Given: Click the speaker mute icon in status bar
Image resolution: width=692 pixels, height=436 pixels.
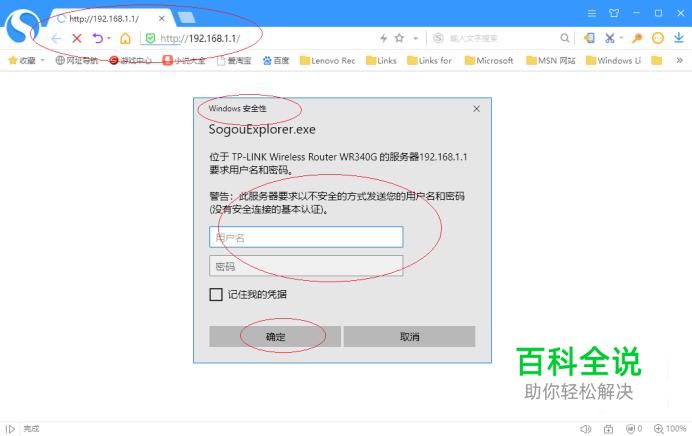Looking at the screenshot, I should pos(585,428).
